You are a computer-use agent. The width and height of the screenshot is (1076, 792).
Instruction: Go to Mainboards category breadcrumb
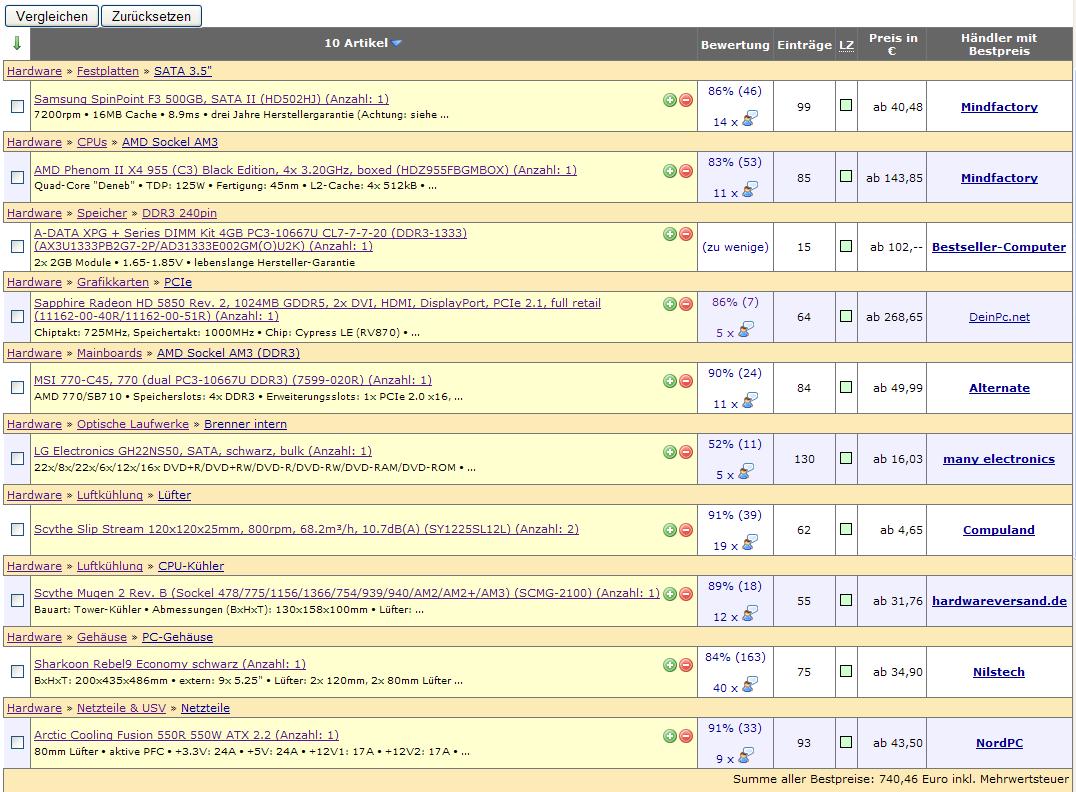[x=109, y=353]
